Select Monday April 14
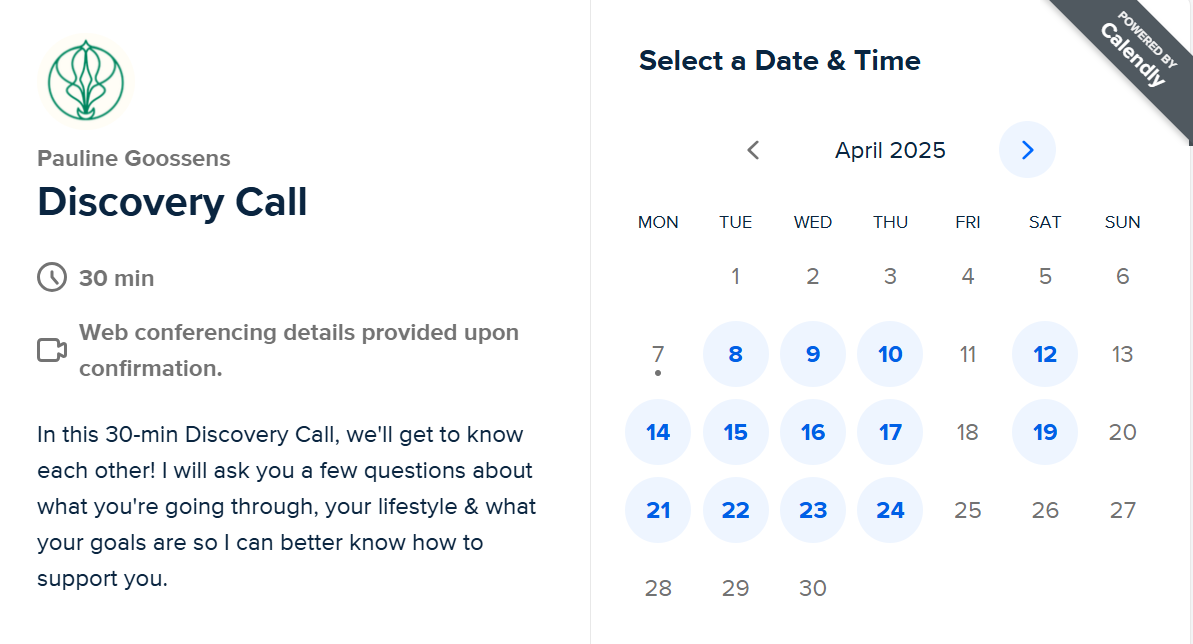 coord(658,432)
